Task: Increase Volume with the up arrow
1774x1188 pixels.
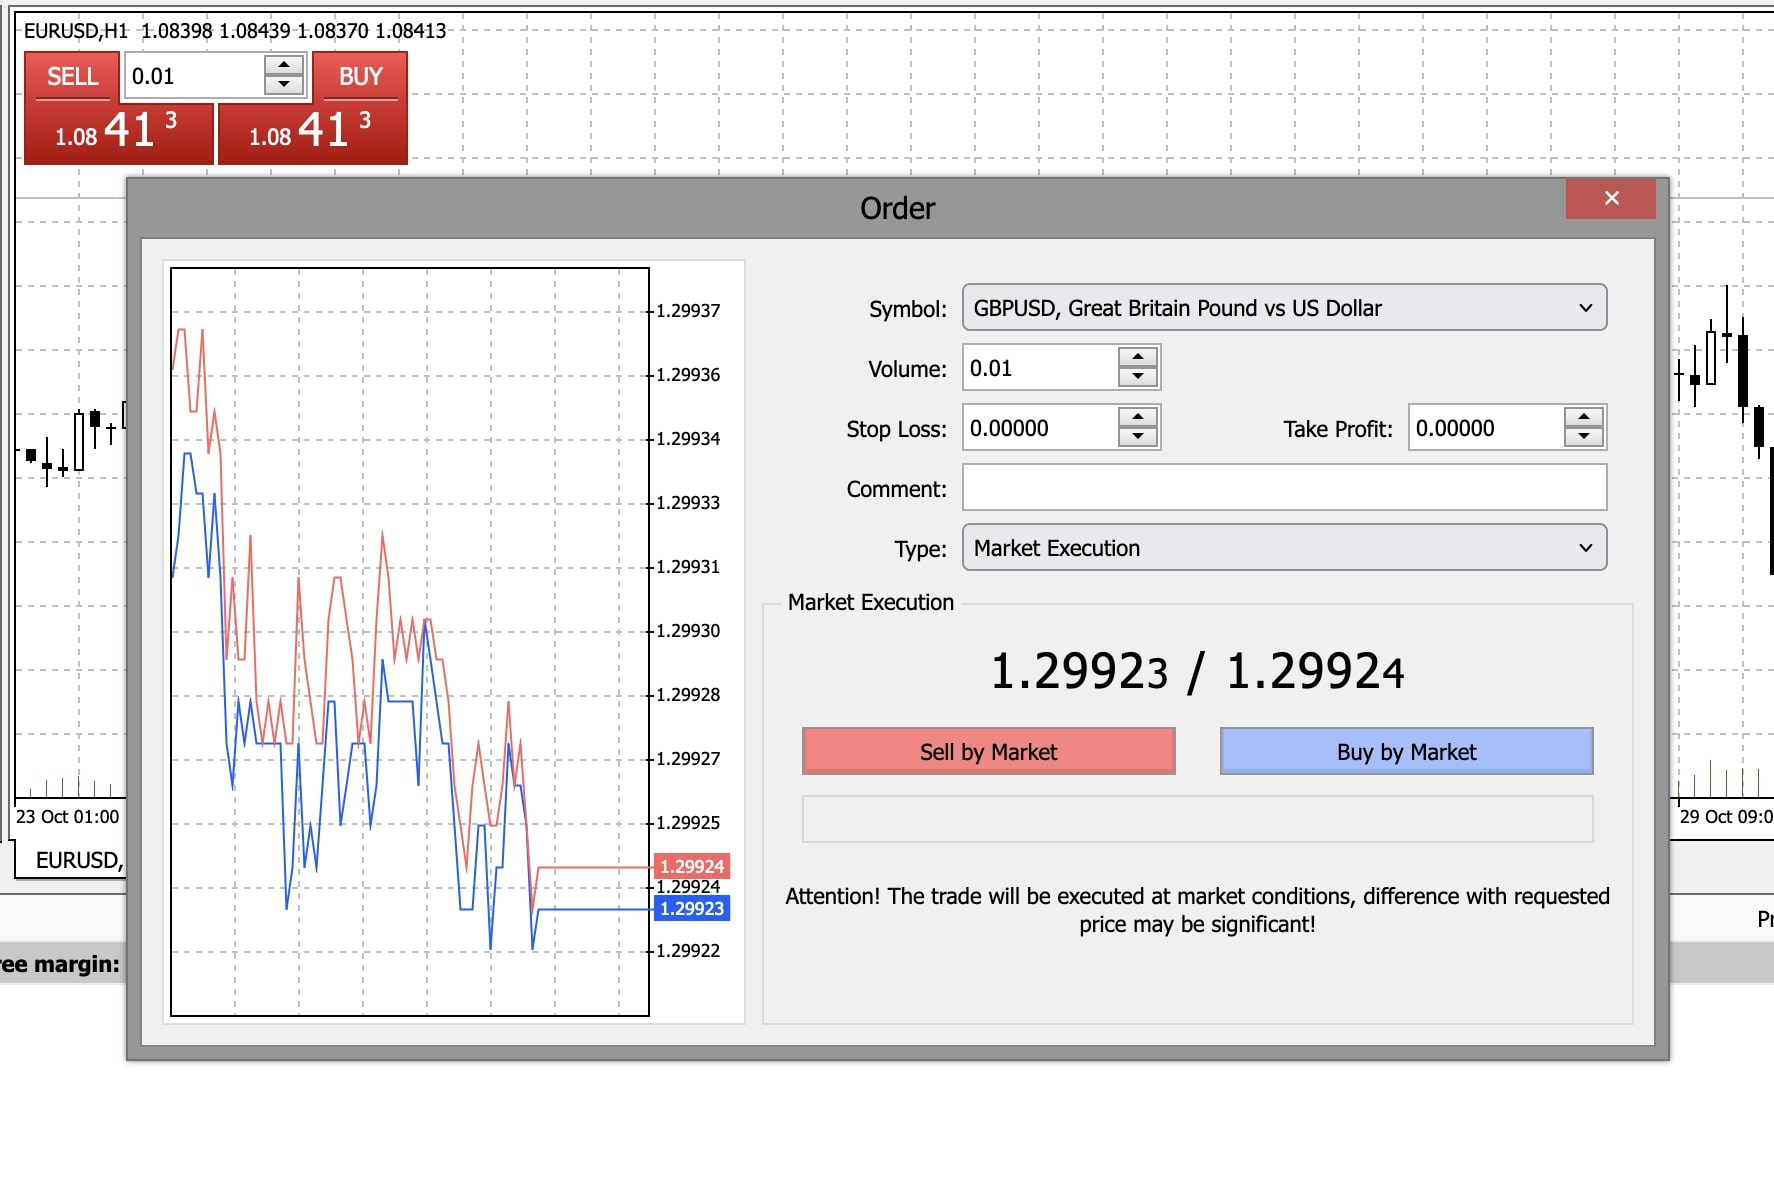Action: click(1138, 358)
